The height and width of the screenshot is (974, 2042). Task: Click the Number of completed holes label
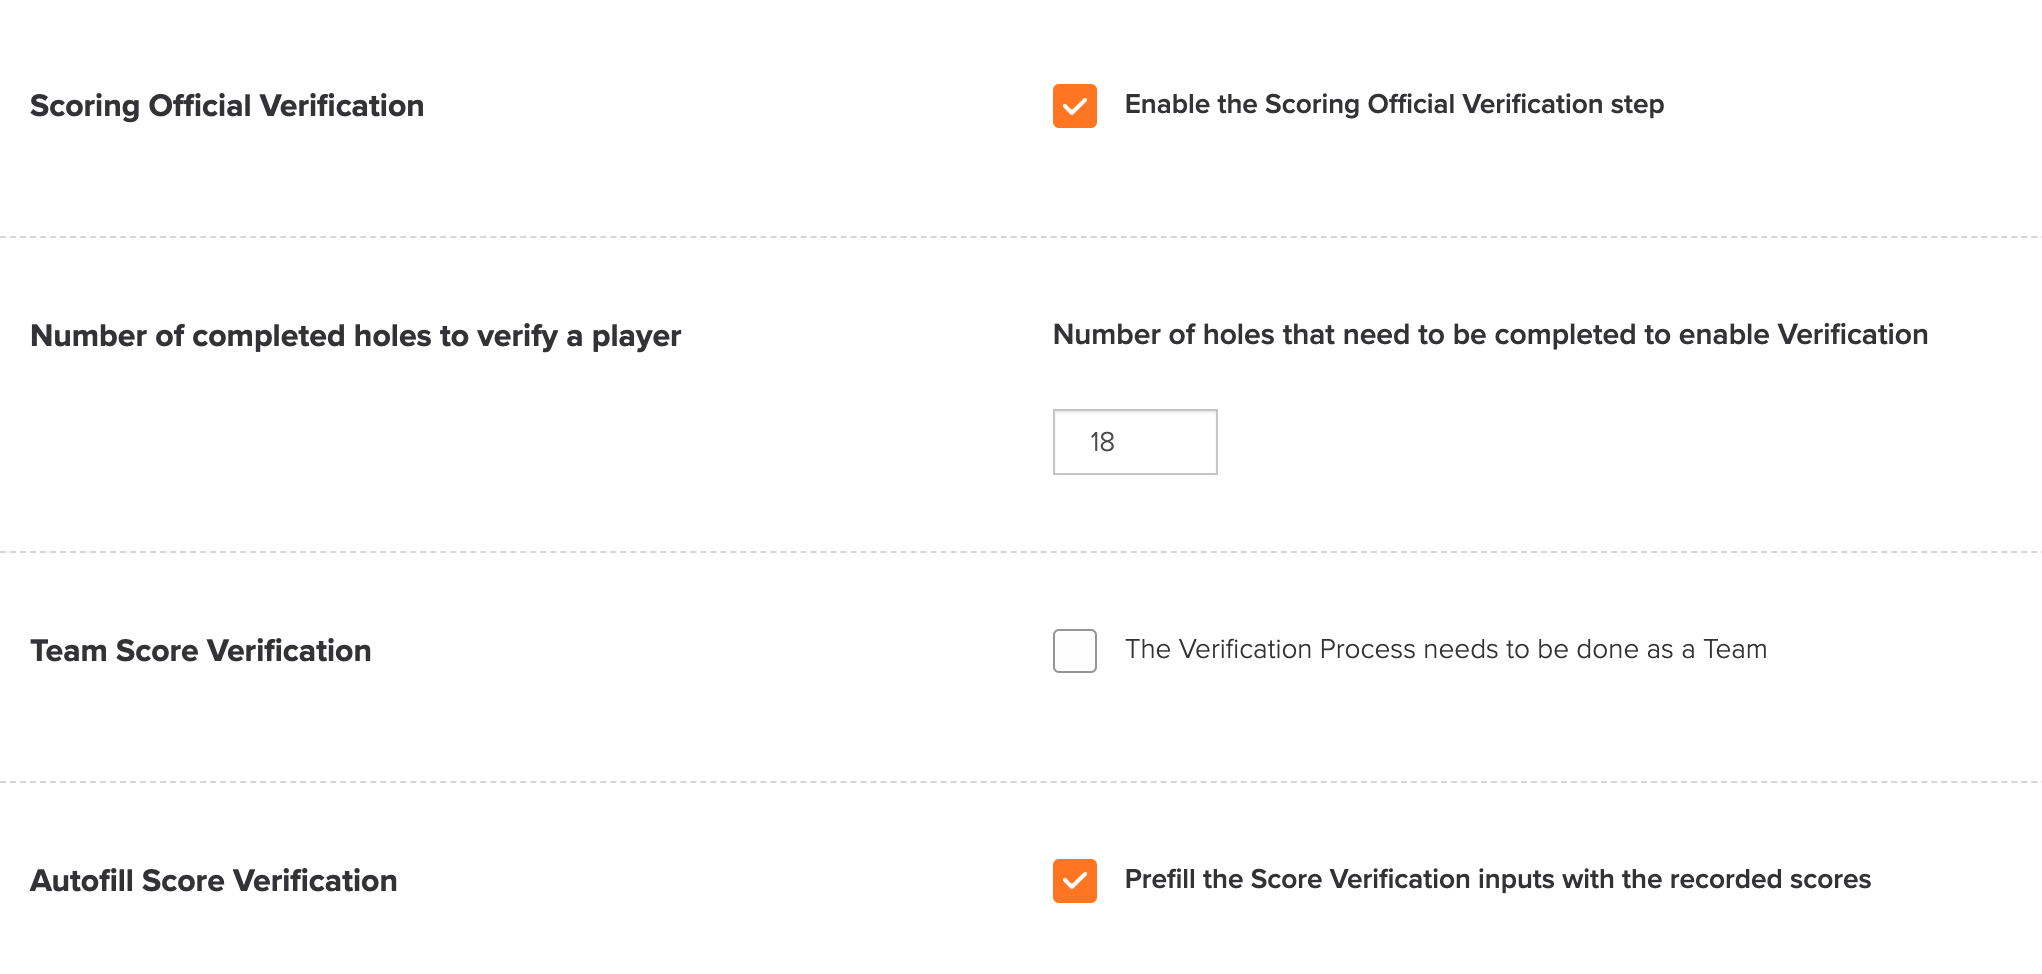click(x=355, y=336)
